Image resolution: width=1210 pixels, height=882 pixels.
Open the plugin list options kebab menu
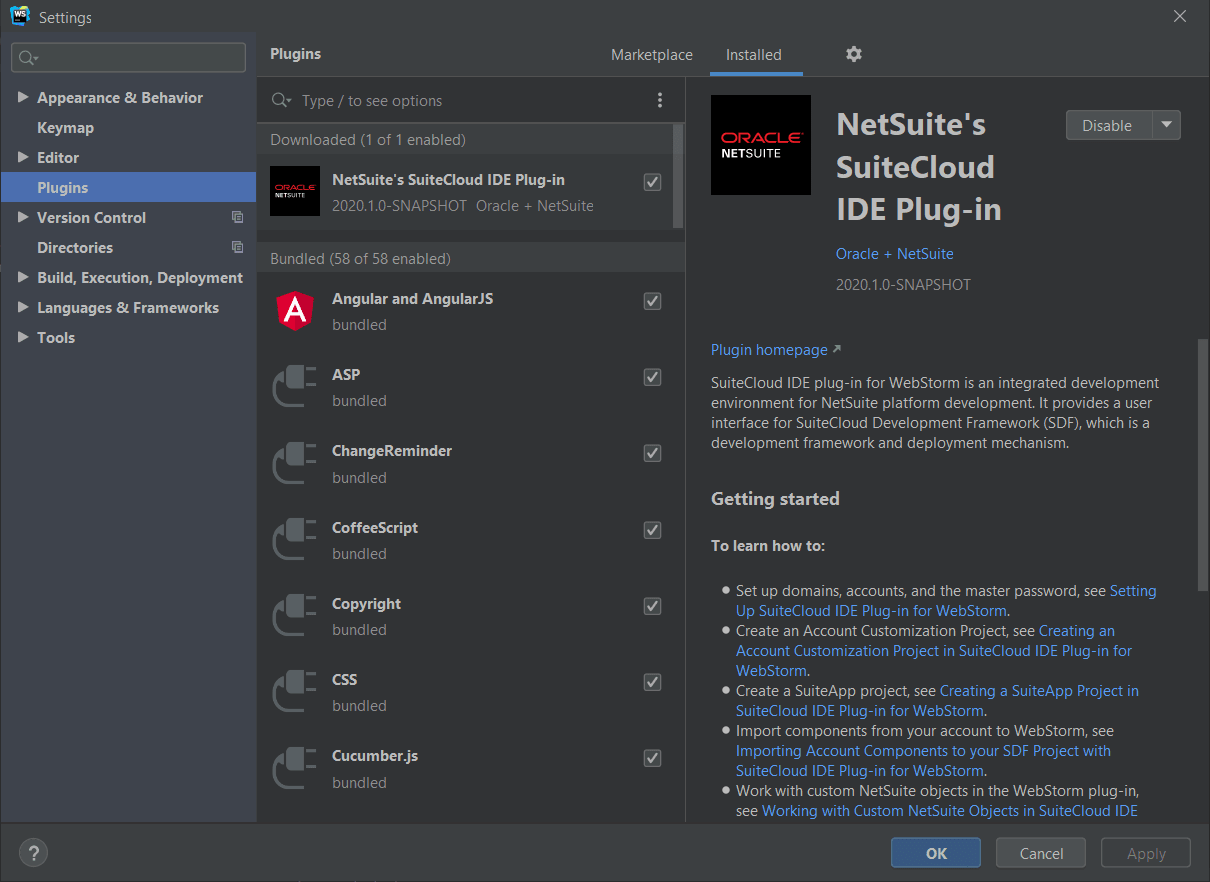coord(659,100)
